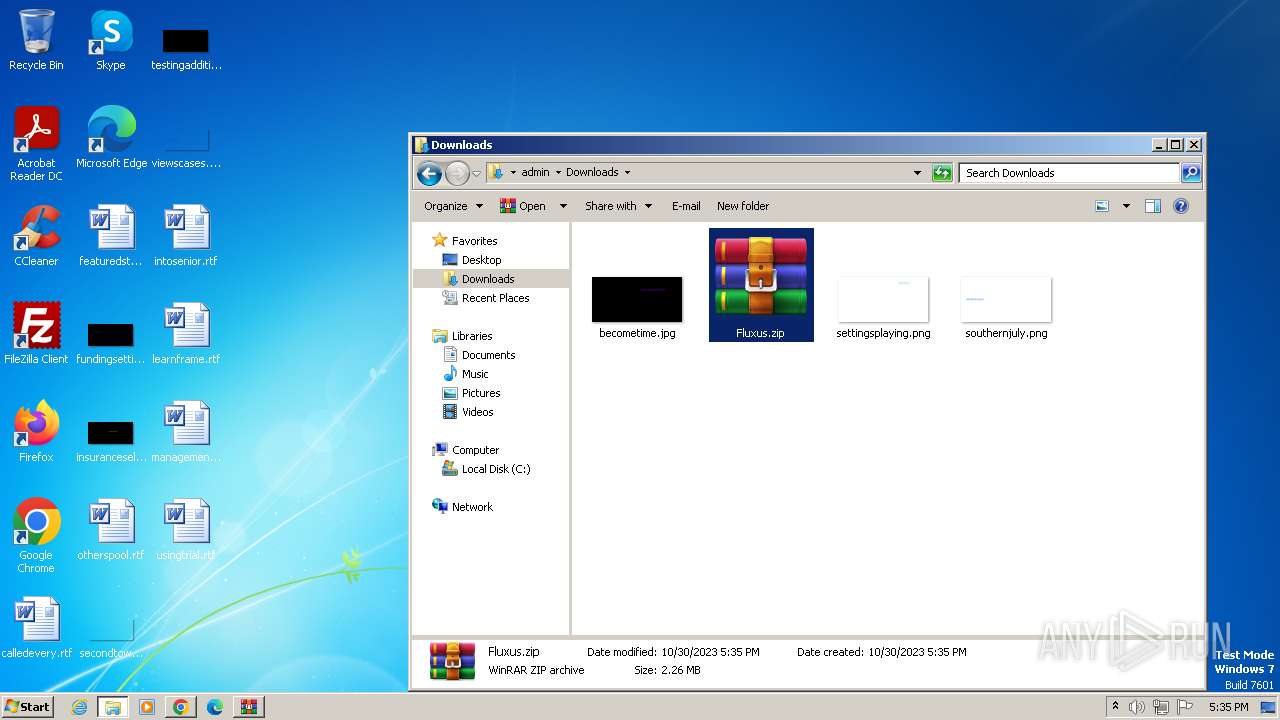Image resolution: width=1280 pixels, height=720 pixels.
Task: Click the E-mail toolbar button
Action: (686, 206)
